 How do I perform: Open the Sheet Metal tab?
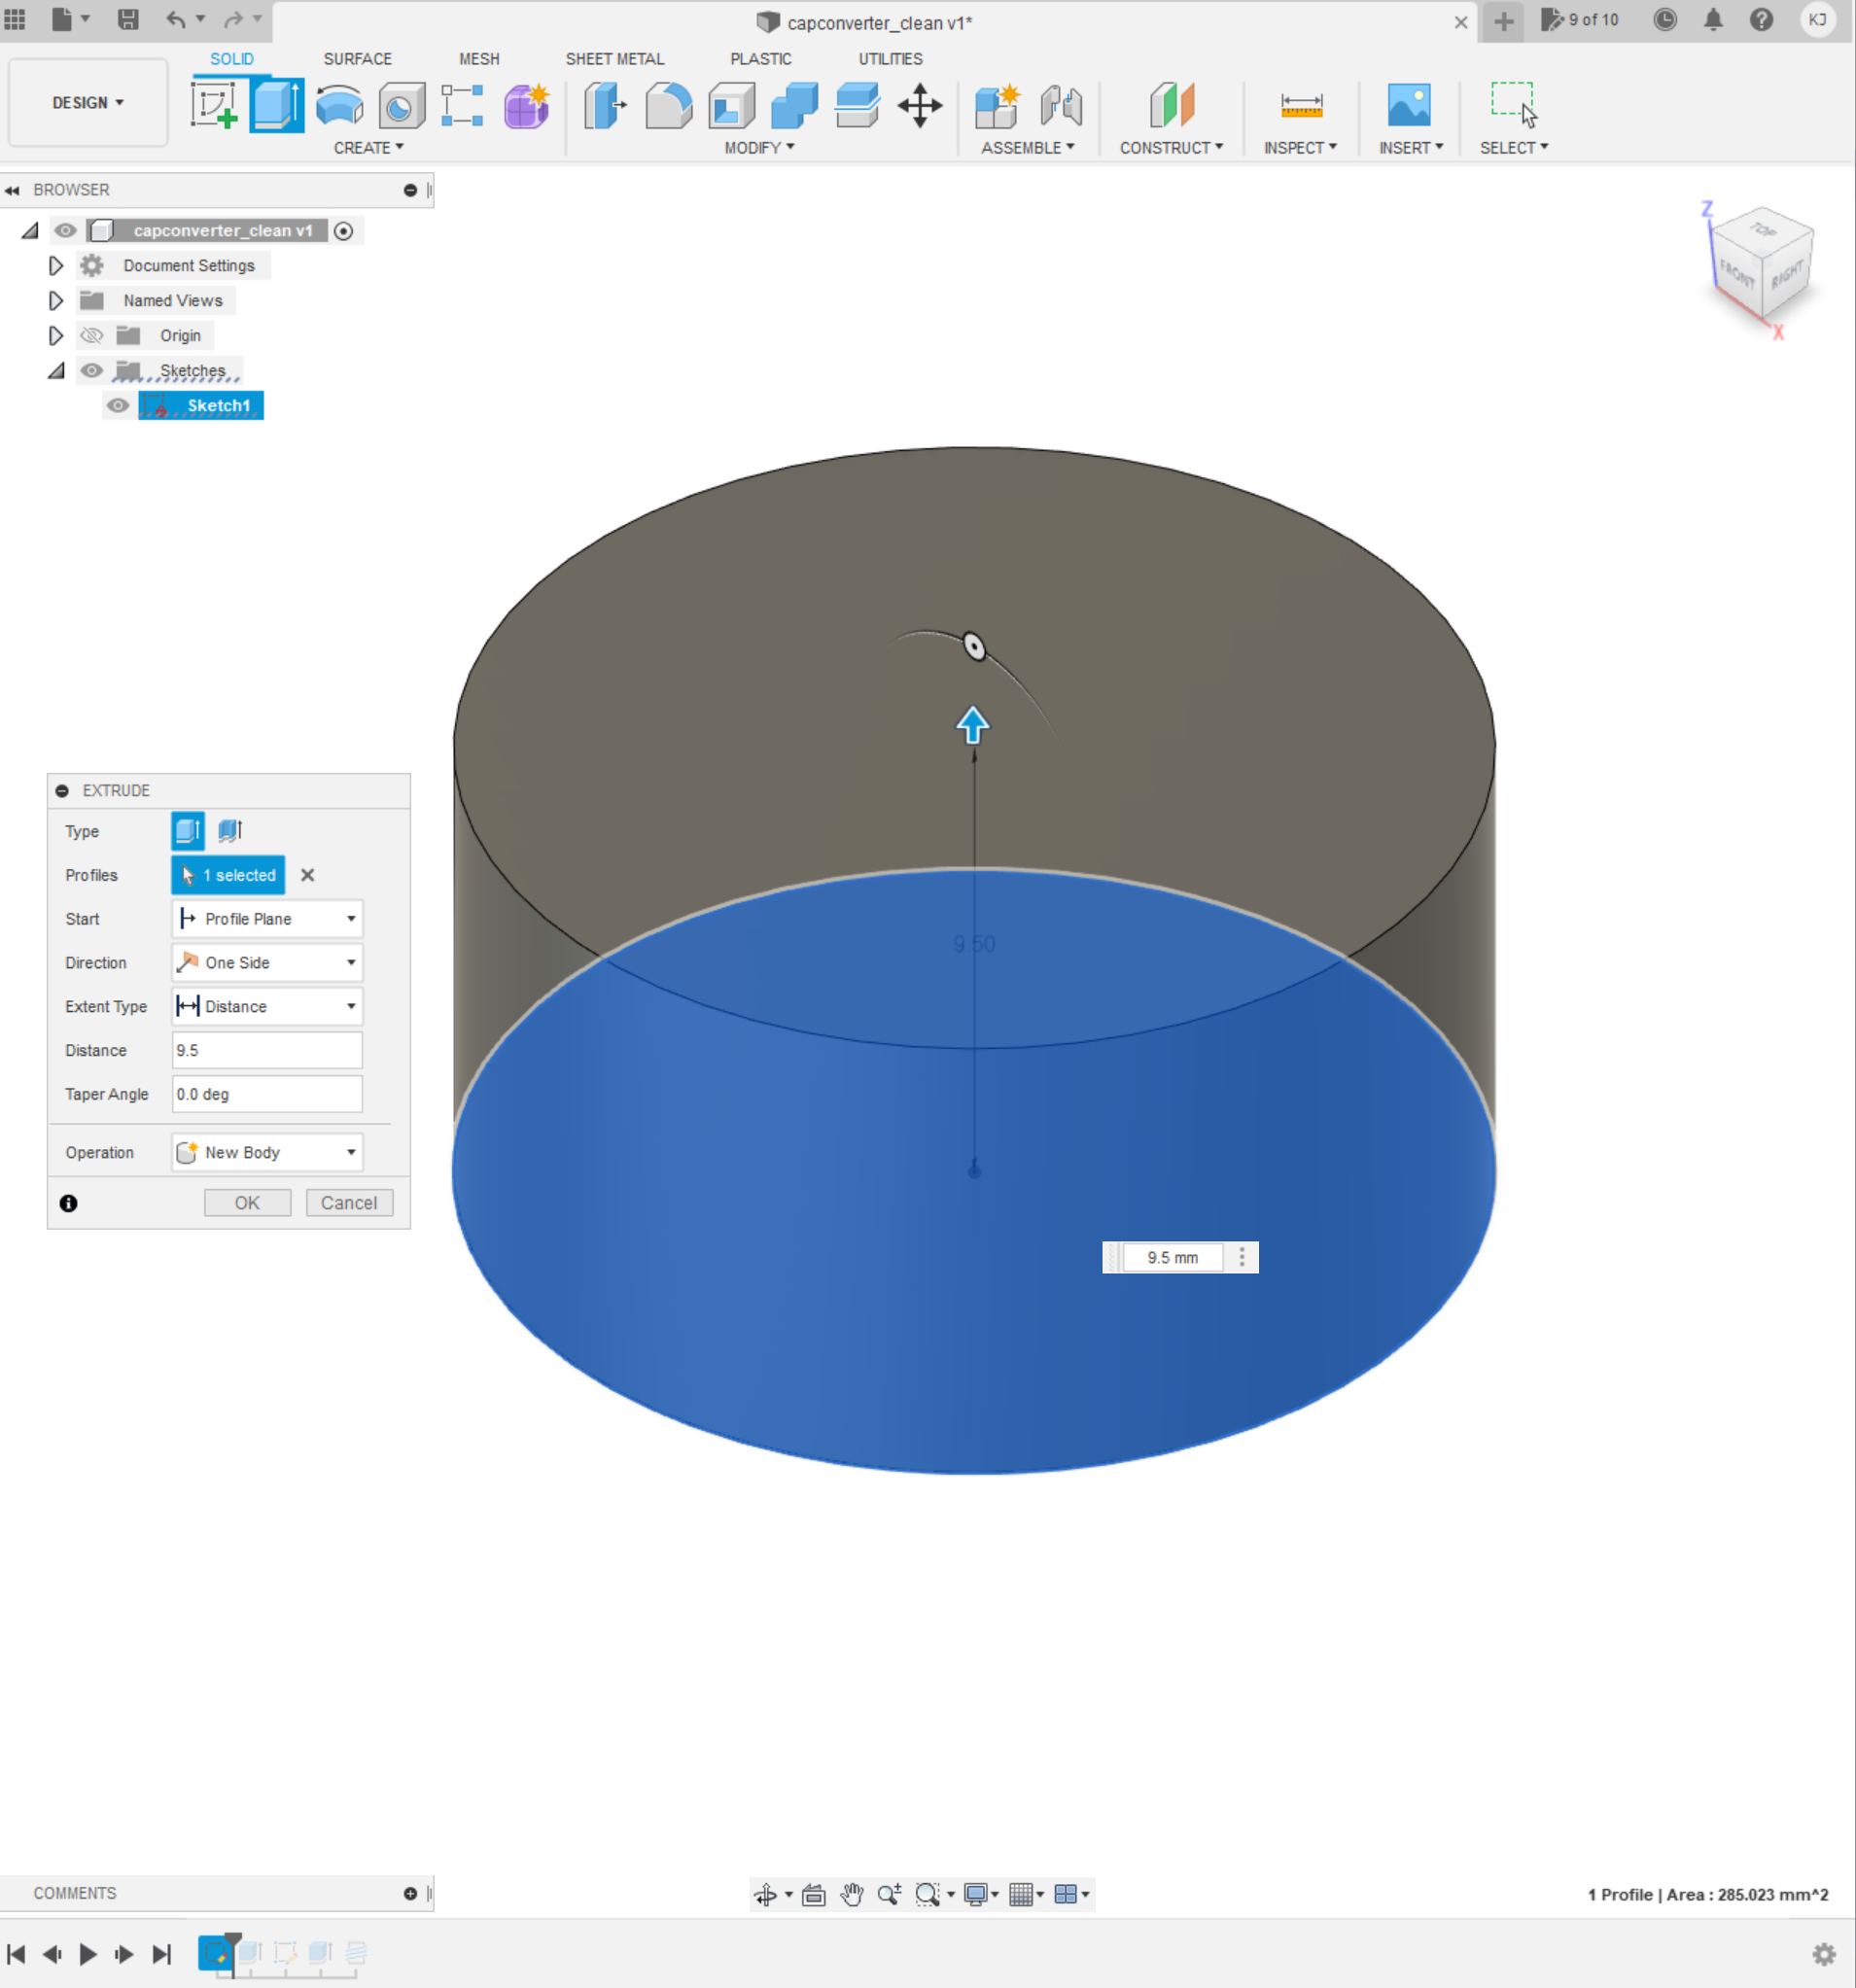tap(615, 59)
